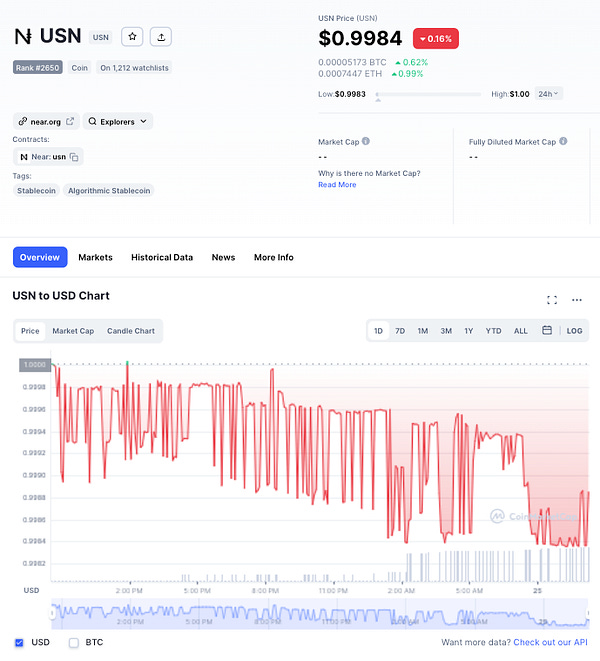Click the 2:00 PM axis label
This screenshot has width=600, height=661.
coord(129,591)
